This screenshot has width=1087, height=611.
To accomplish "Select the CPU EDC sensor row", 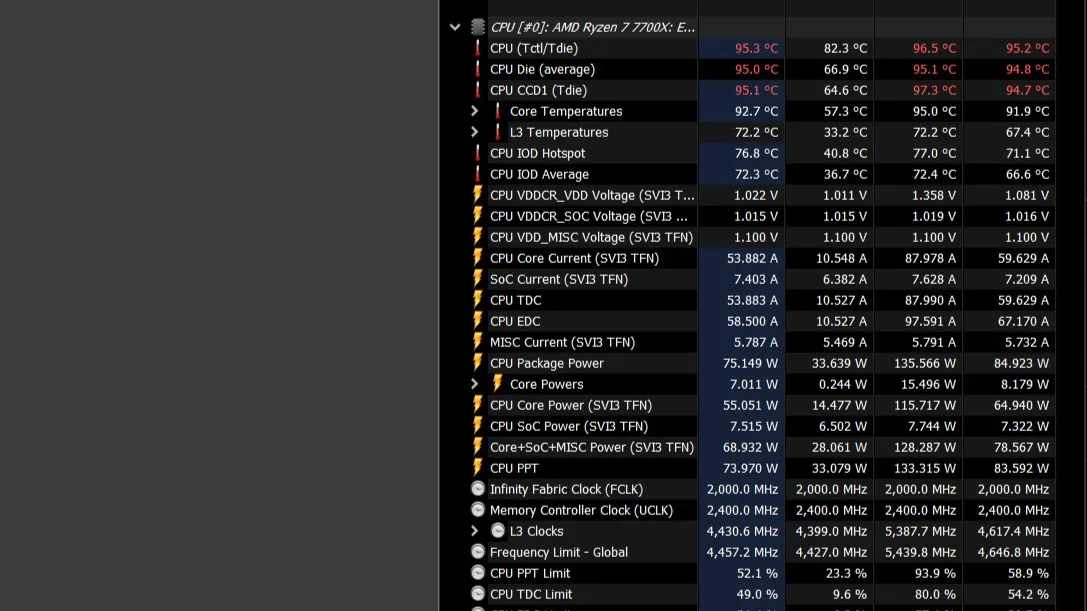I will pyautogui.click(x=515, y=321).
